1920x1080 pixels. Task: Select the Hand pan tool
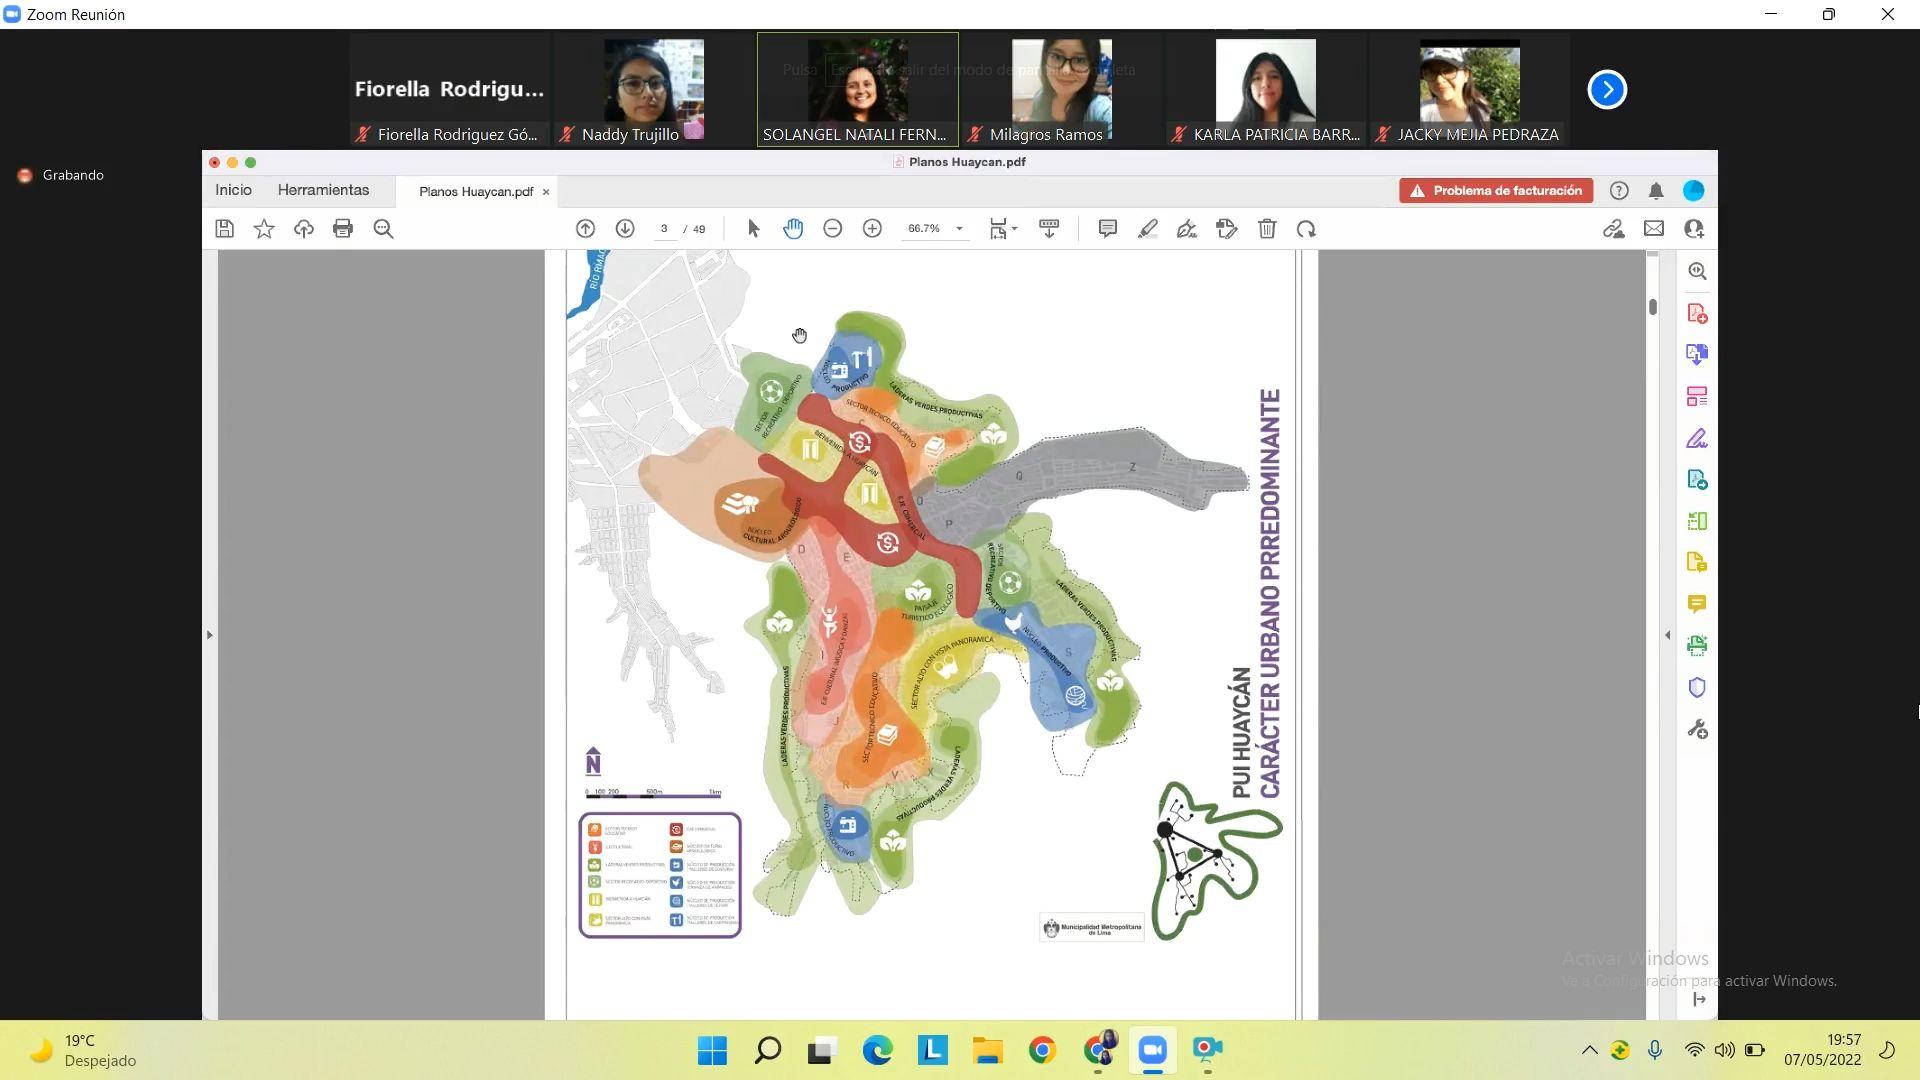793,229
